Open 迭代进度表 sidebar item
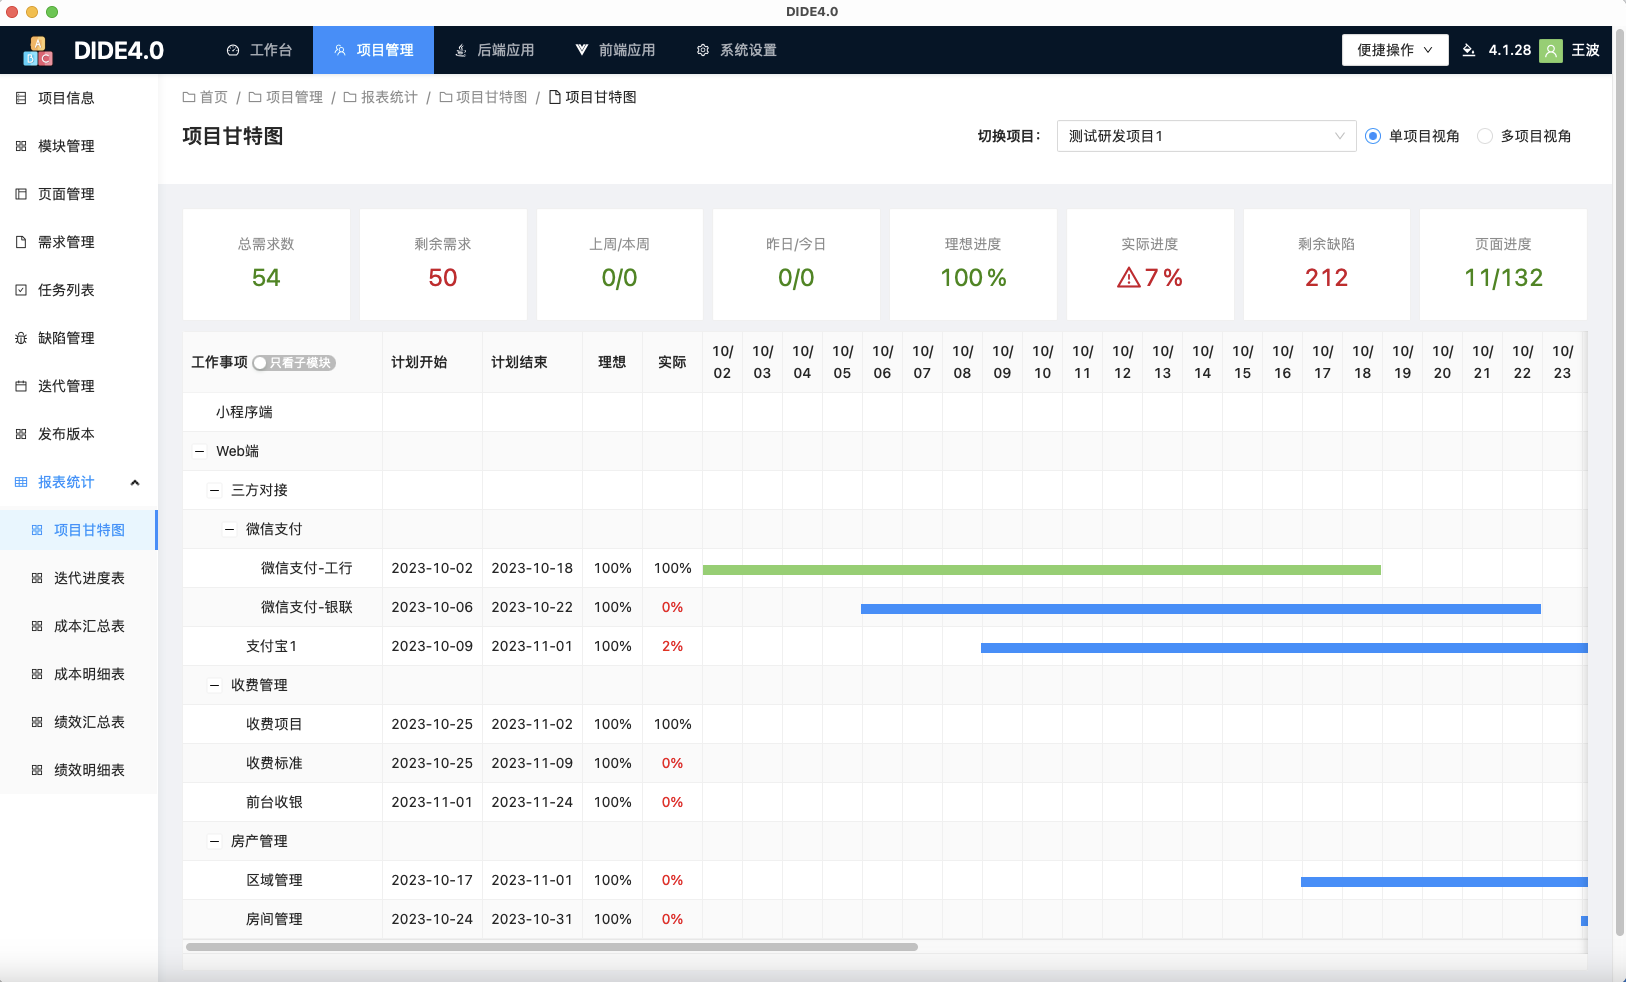 (x=79, y=578)
